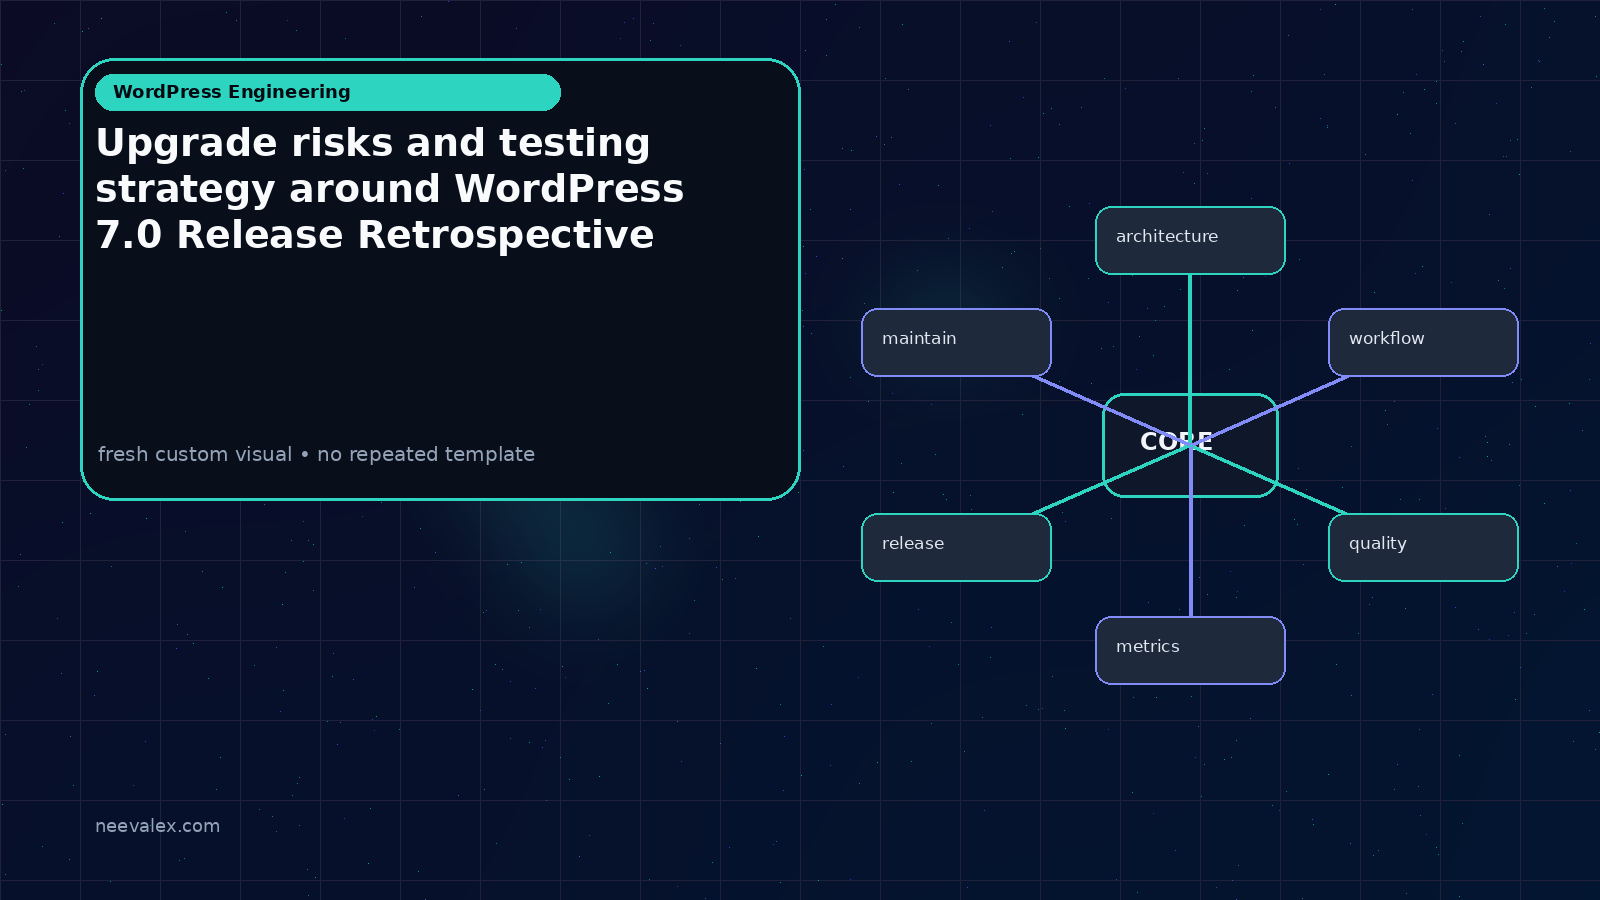Select the quality node
The image size is (1600, 900).
(1423, 547)
